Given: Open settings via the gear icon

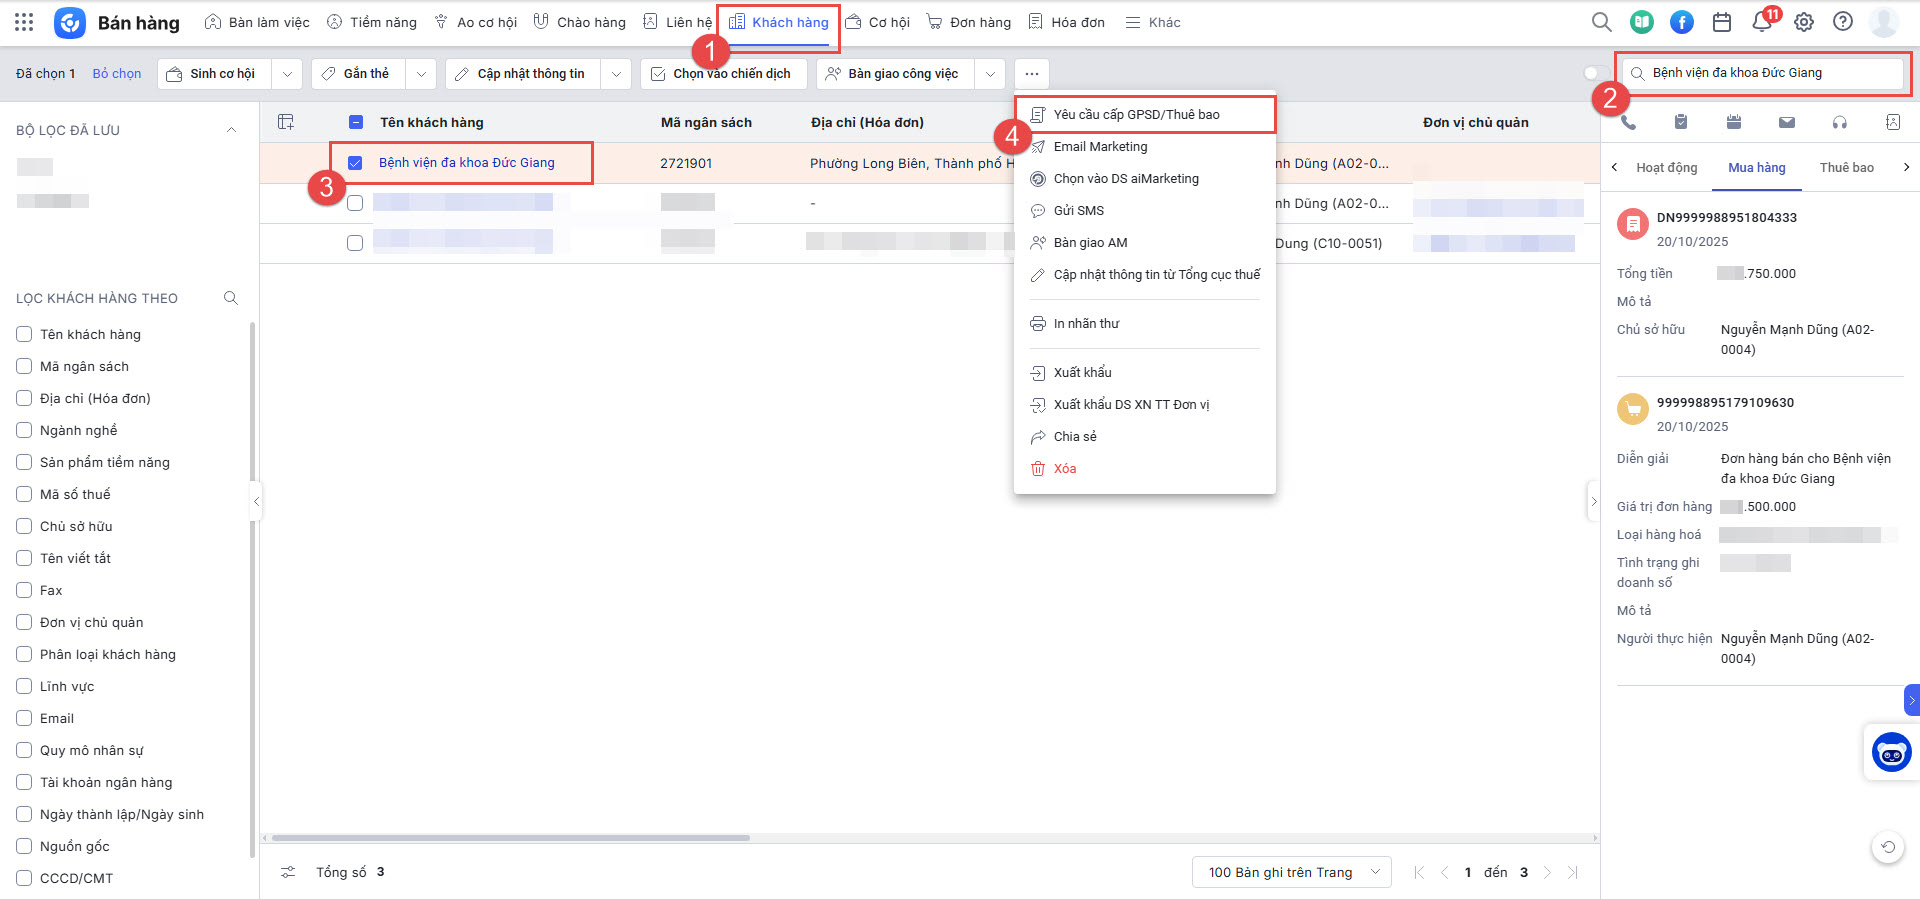Looking at the screenshot, I should (1804, 22).
